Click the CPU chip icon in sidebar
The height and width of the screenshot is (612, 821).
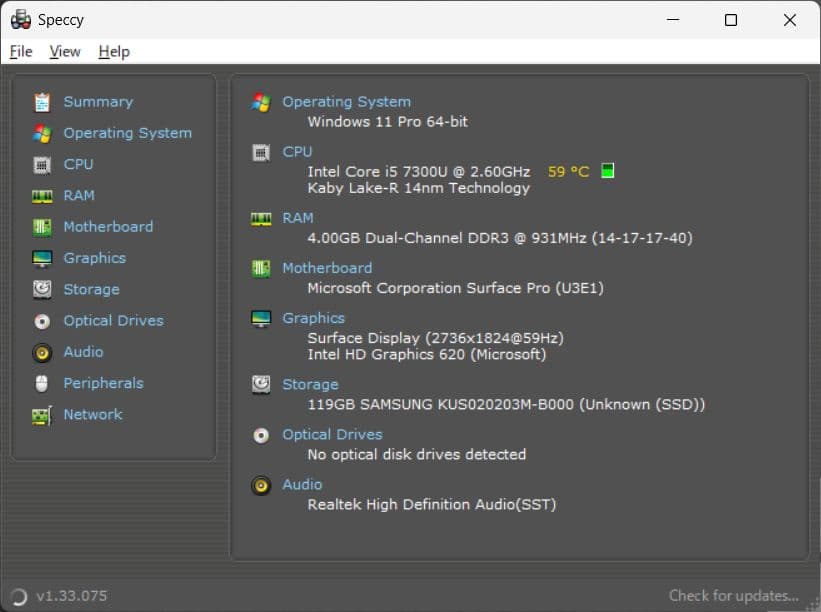click(42, 165)
